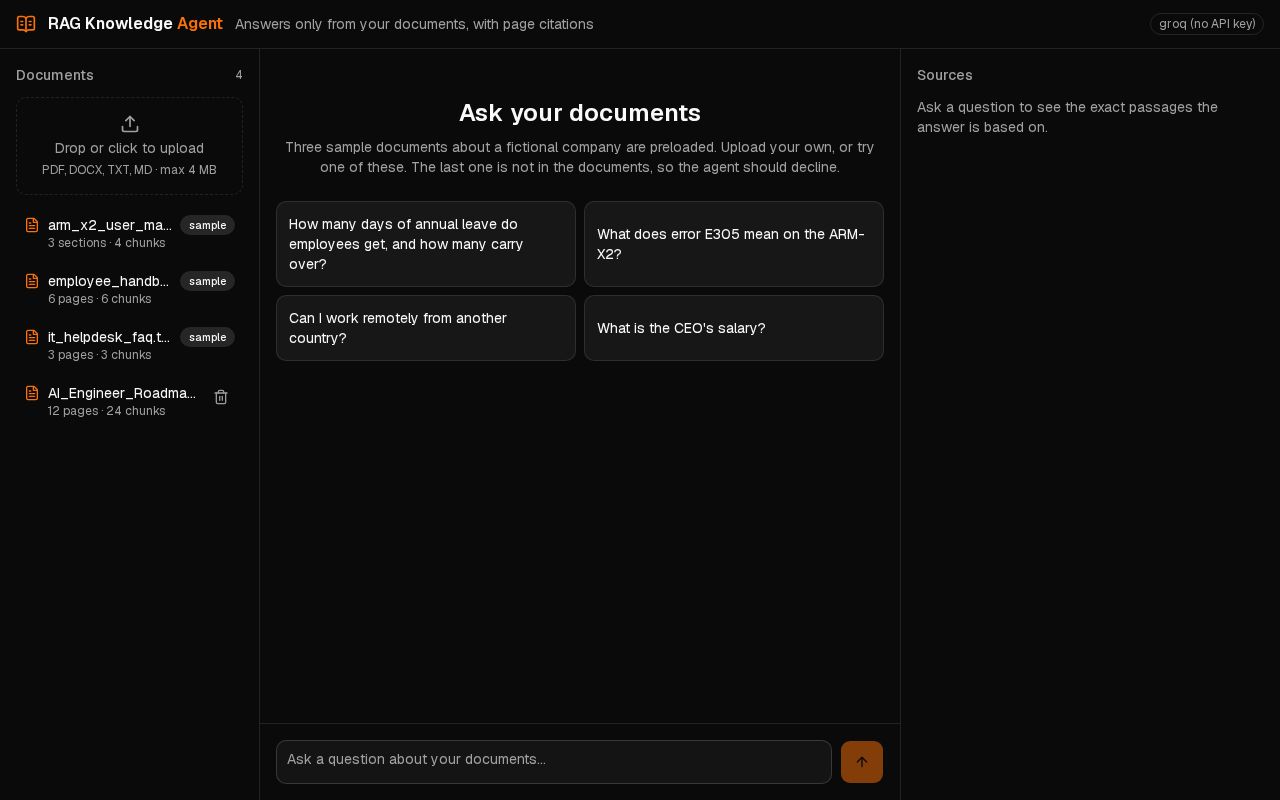The height and width of the screenshot is (800, 1280).
Task: Open the 'Drop or click to upload' zone
Action: tap(130, 146)
